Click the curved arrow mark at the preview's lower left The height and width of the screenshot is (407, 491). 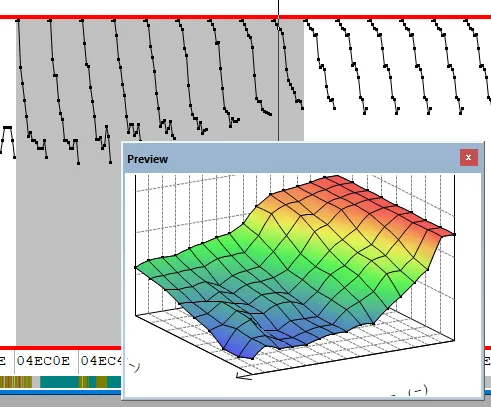[x=134, y=366]
